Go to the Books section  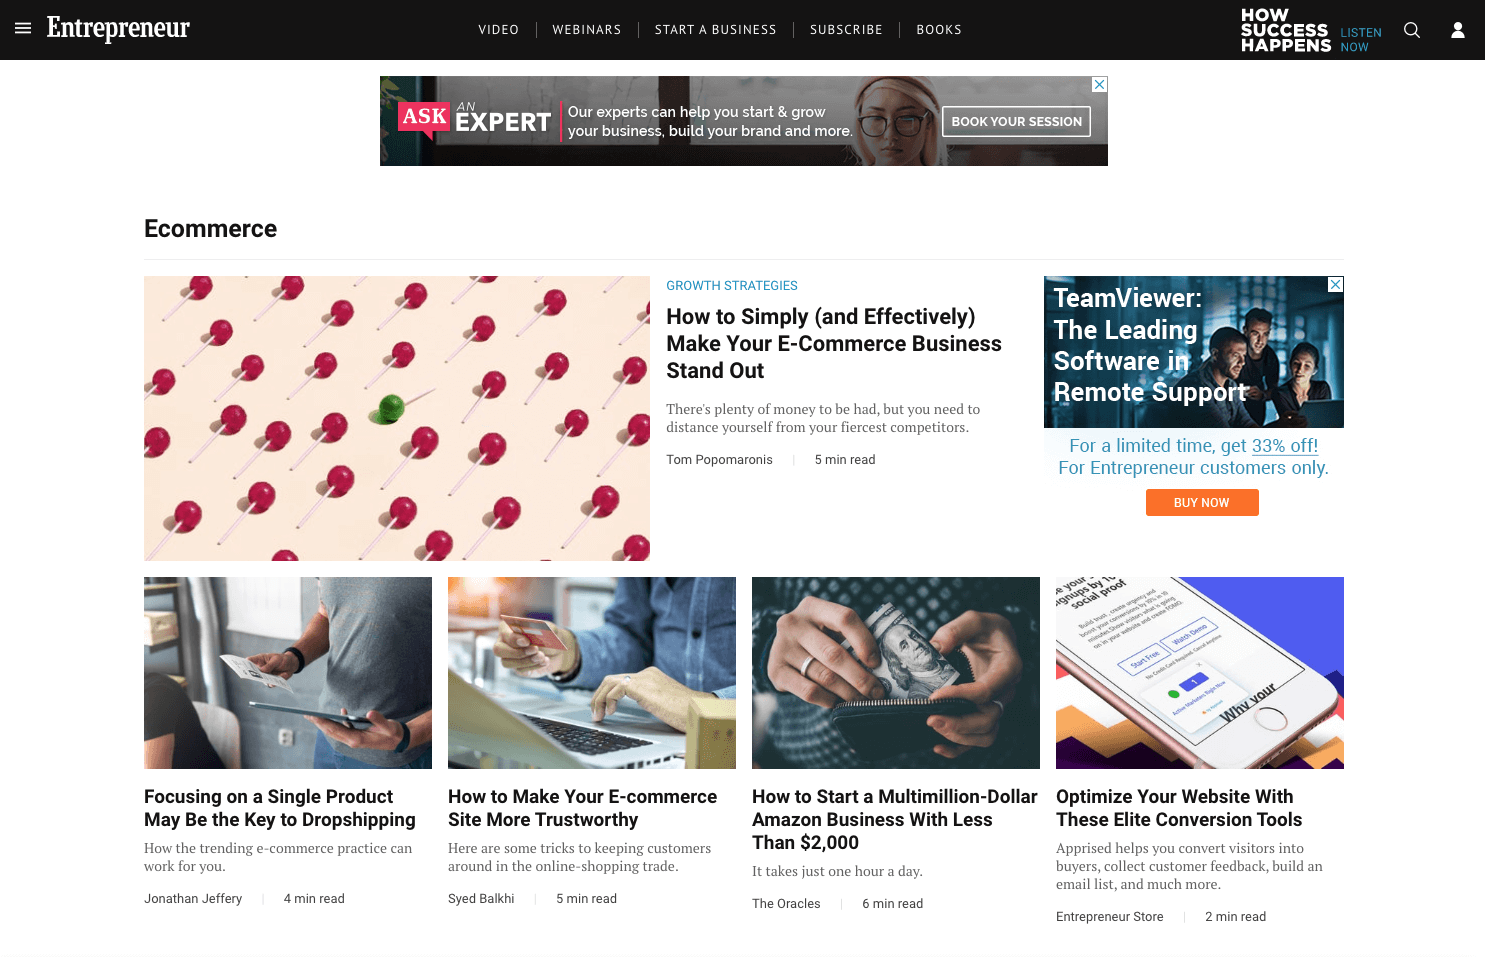[939, 30]
